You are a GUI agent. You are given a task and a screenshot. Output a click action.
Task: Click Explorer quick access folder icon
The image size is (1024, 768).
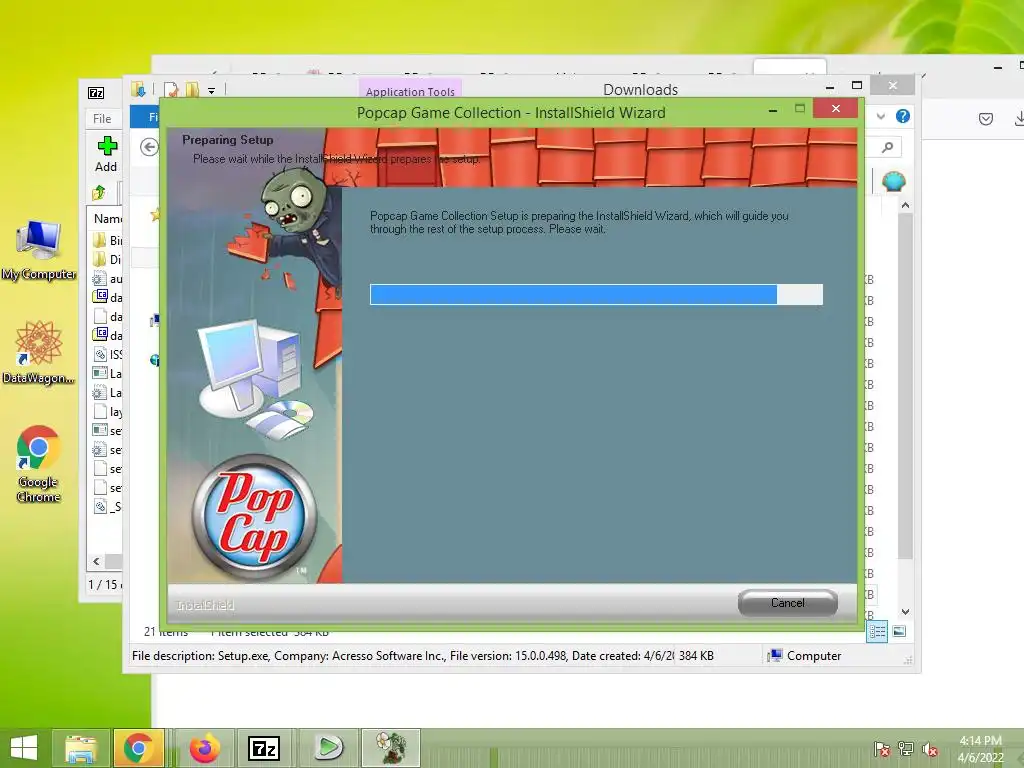coord(138,89)
